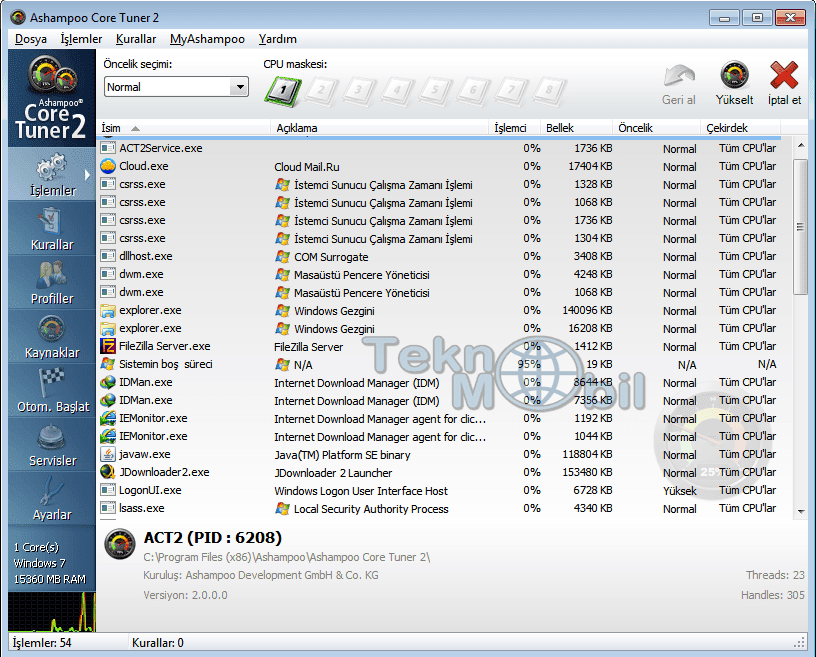Sort by the İşlemci column header

click(x=515, y=128)
